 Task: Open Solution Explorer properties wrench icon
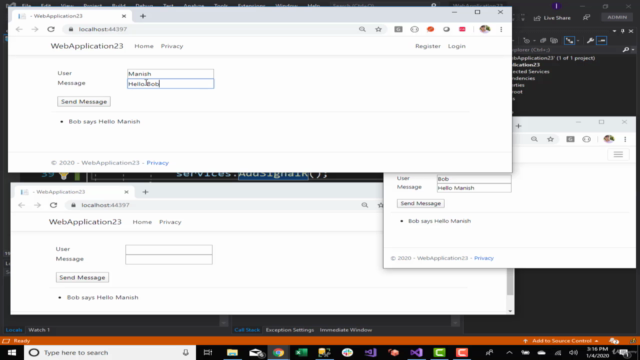(x=590, y=40)
